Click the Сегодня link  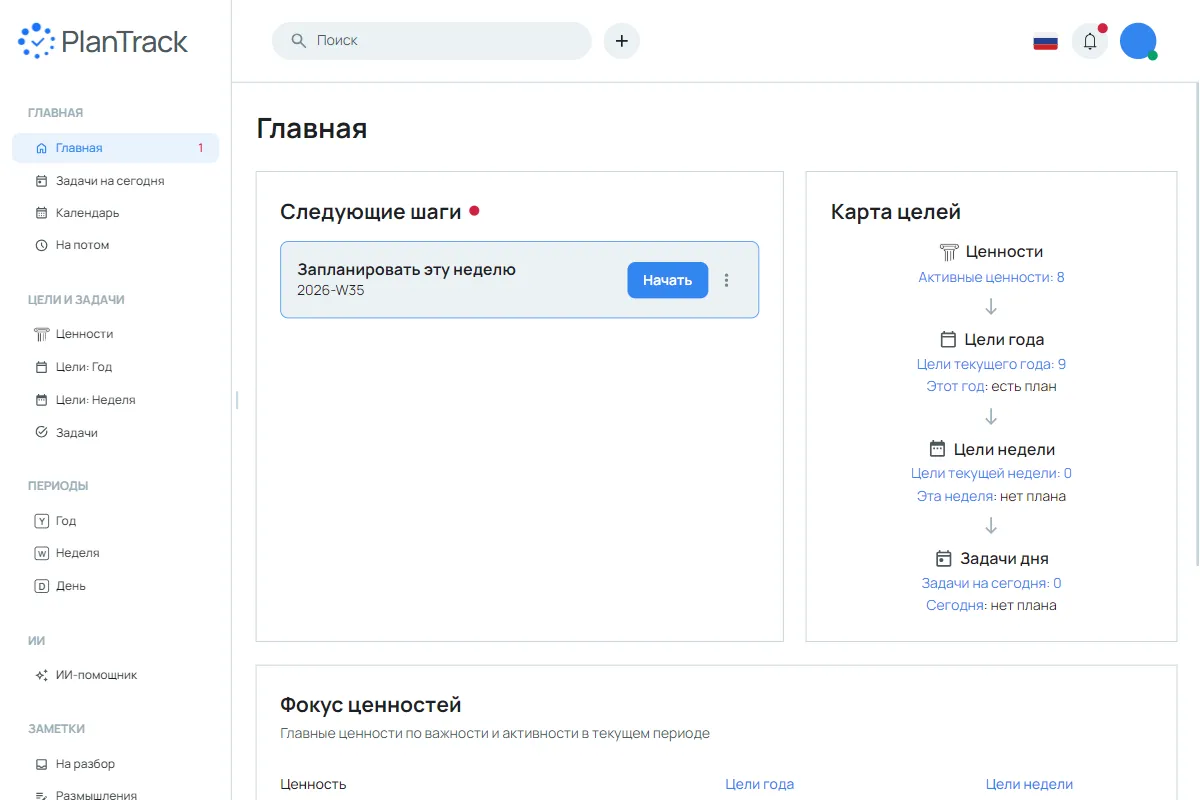coord(956,605)
